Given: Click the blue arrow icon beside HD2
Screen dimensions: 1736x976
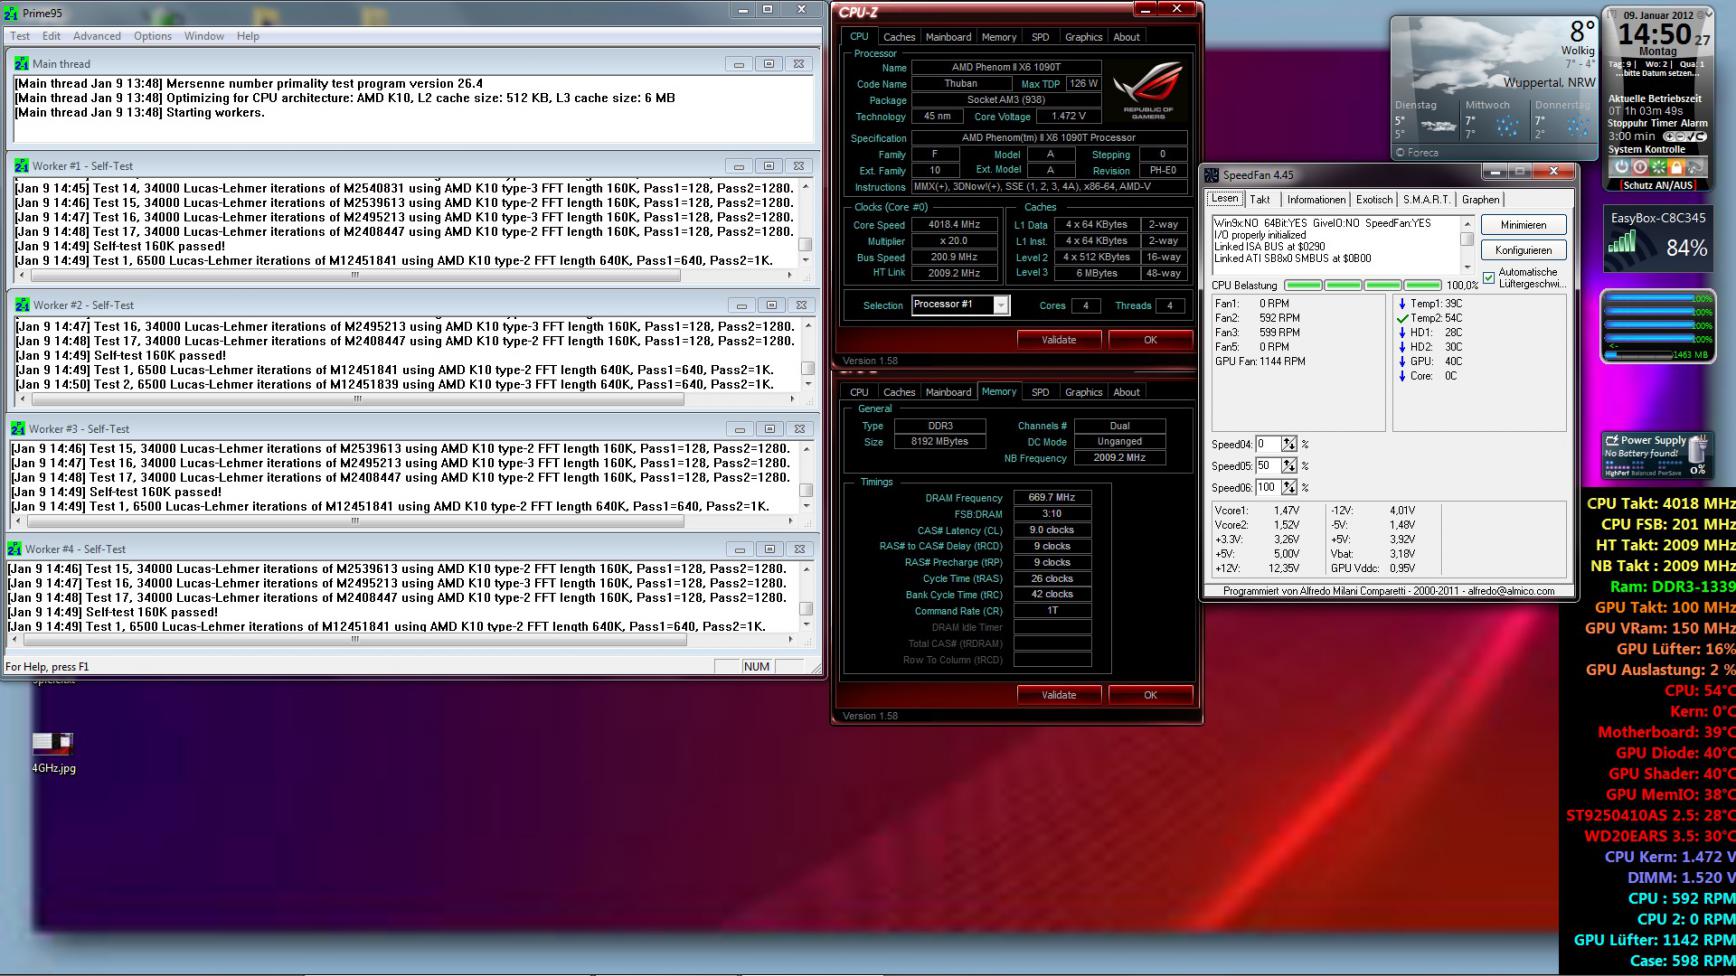Looking at the screenshot, I should [1402, 347].
